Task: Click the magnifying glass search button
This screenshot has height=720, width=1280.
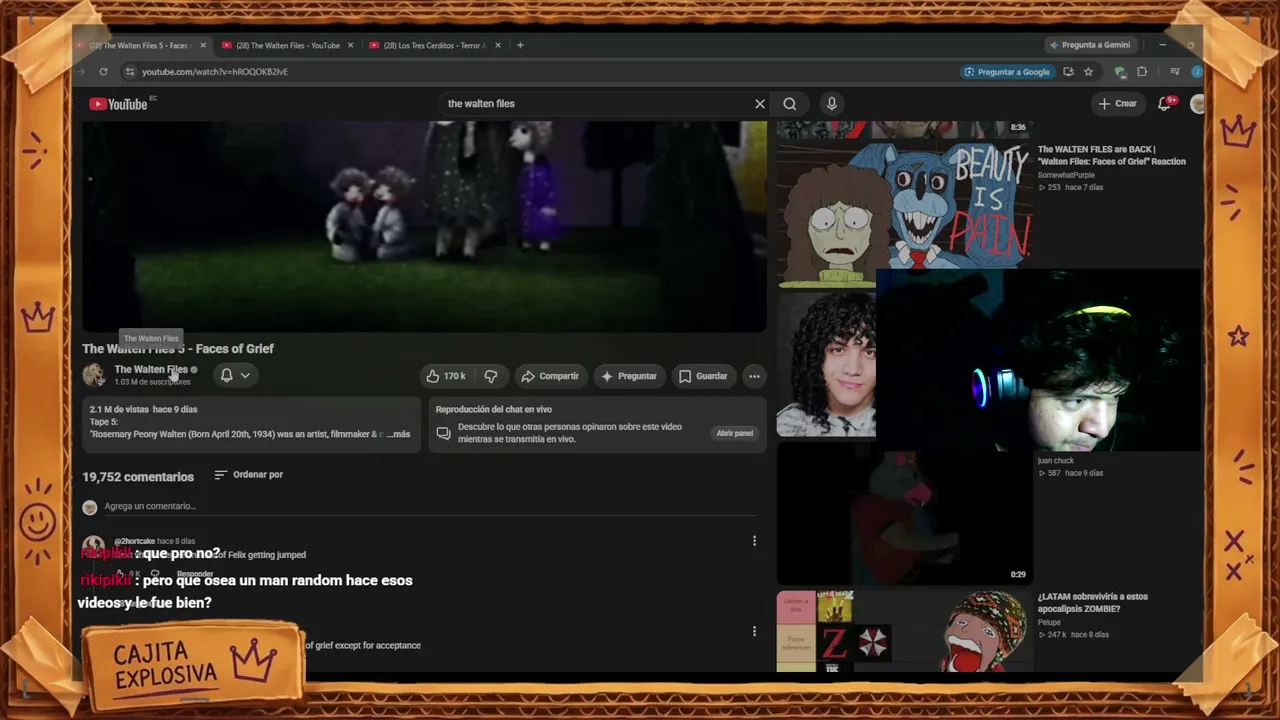Action: [x=790, y=104]
